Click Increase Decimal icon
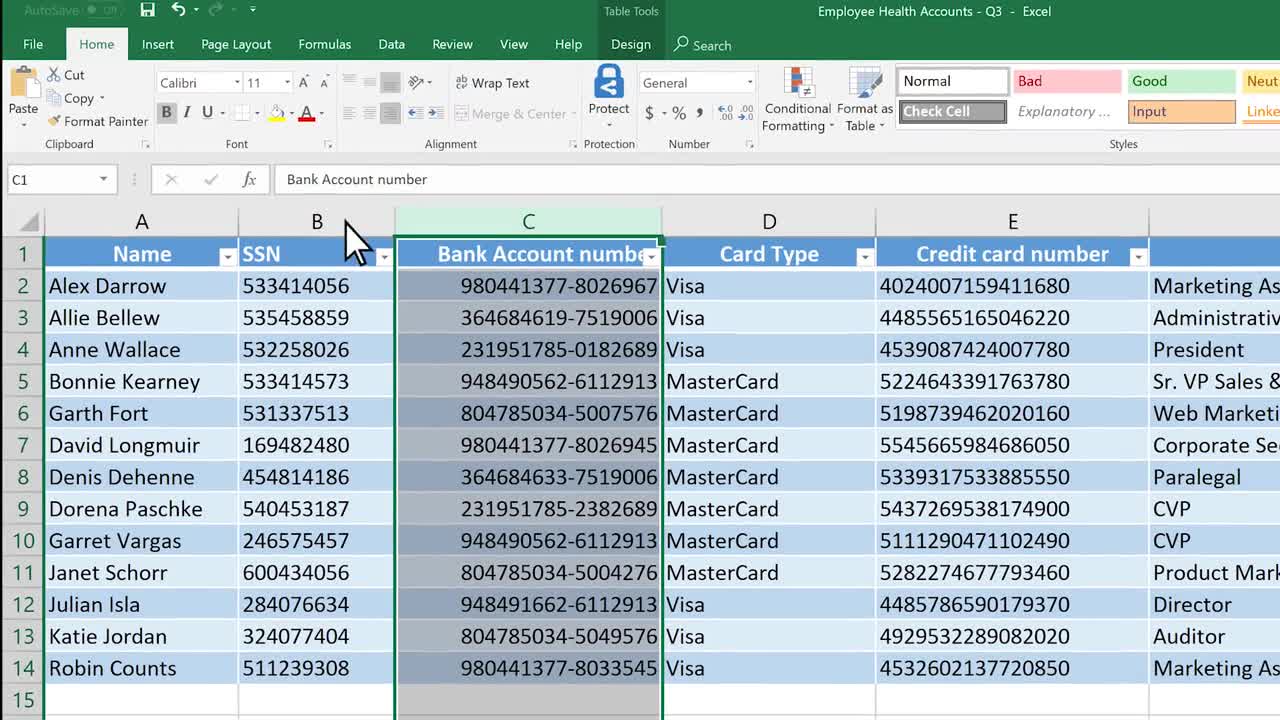 [725, 113]
